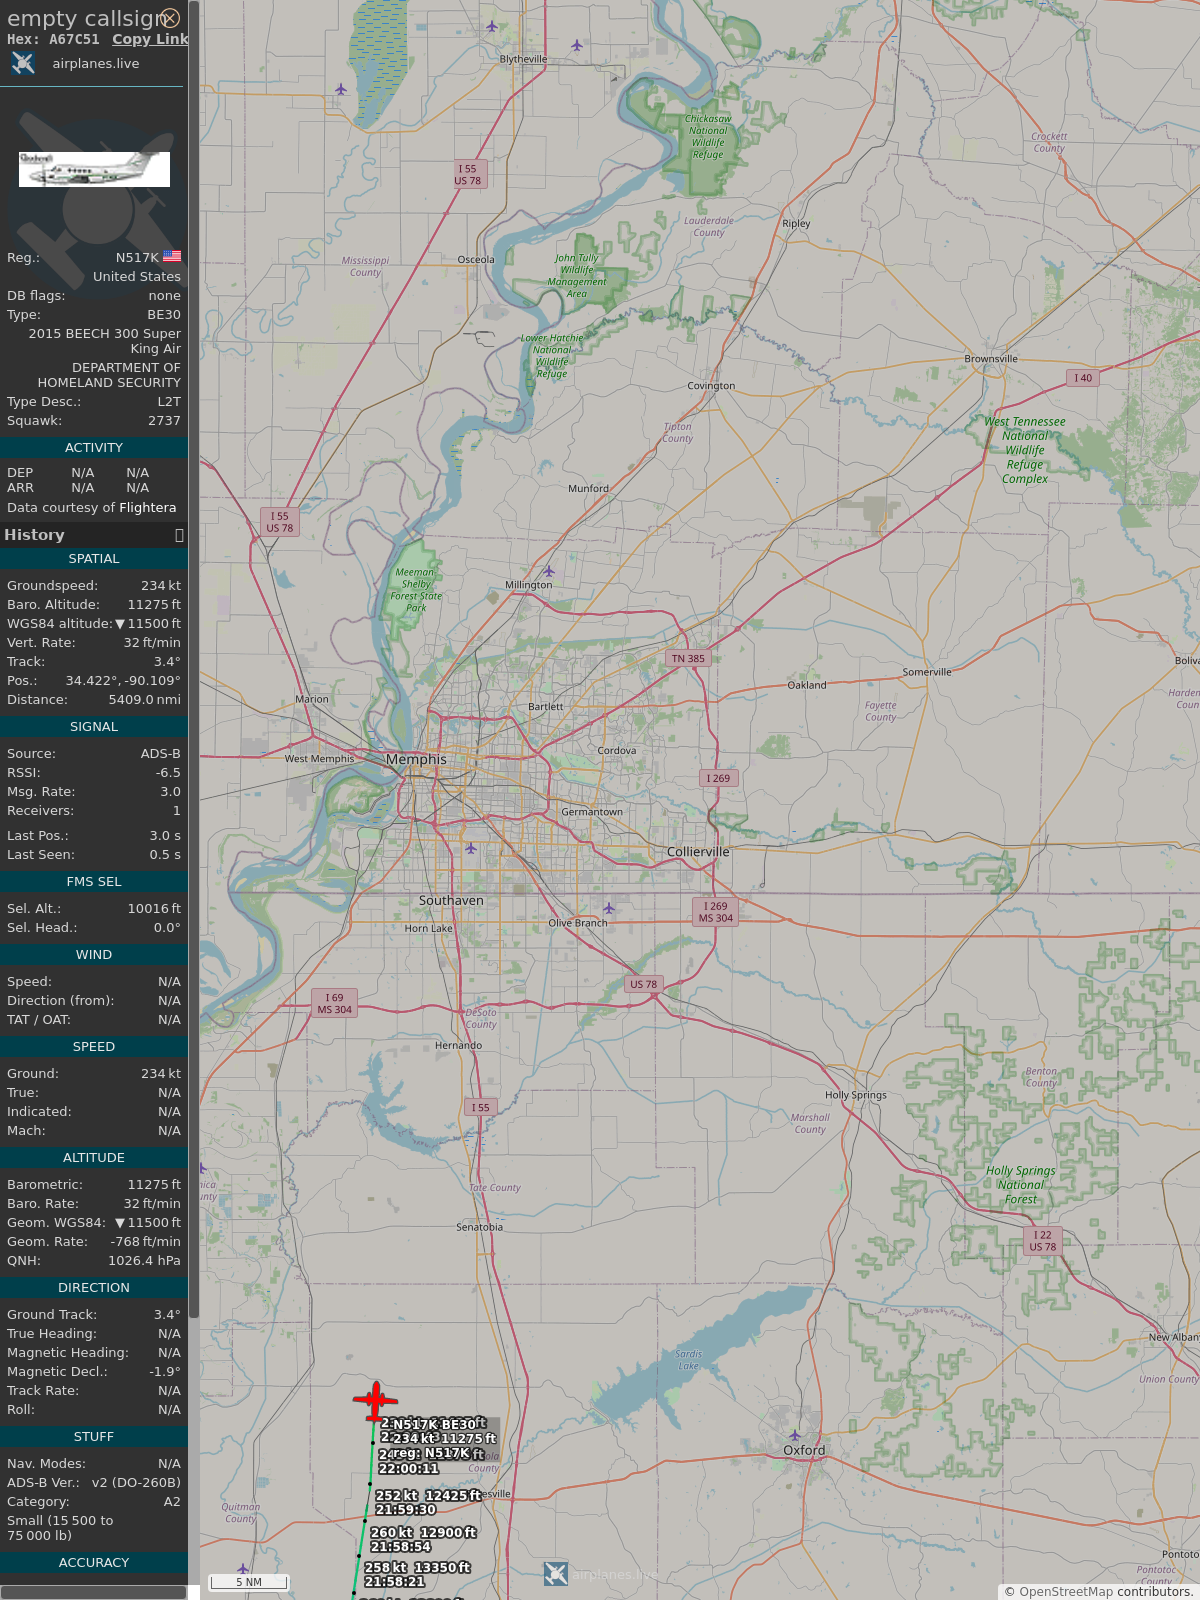Click airport icon nearest Blytheville label

coord(492,26)
